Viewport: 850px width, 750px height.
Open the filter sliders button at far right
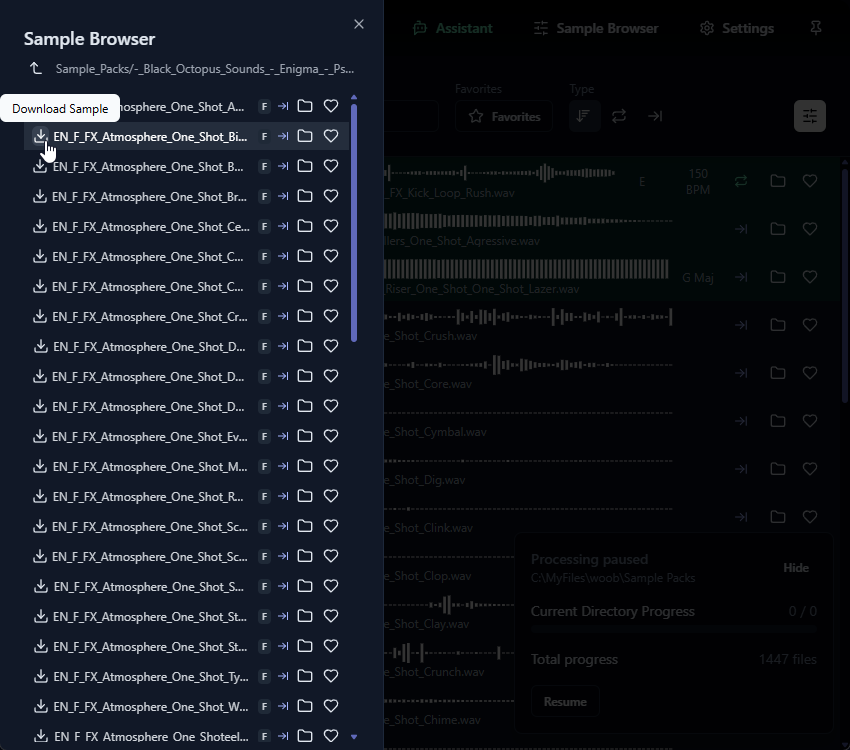tap(809, 116)
